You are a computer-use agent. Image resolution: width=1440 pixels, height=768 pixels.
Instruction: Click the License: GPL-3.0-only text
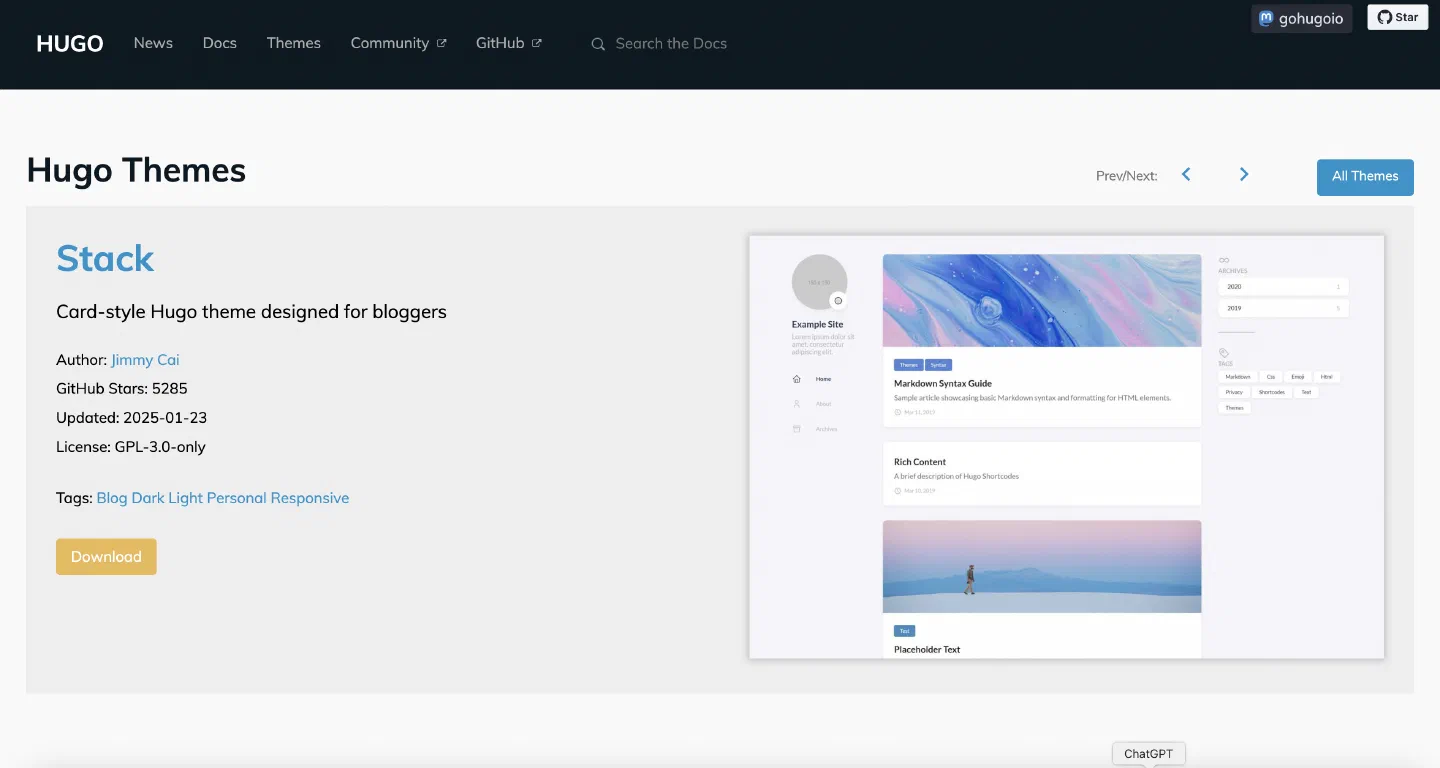[131, 447]
